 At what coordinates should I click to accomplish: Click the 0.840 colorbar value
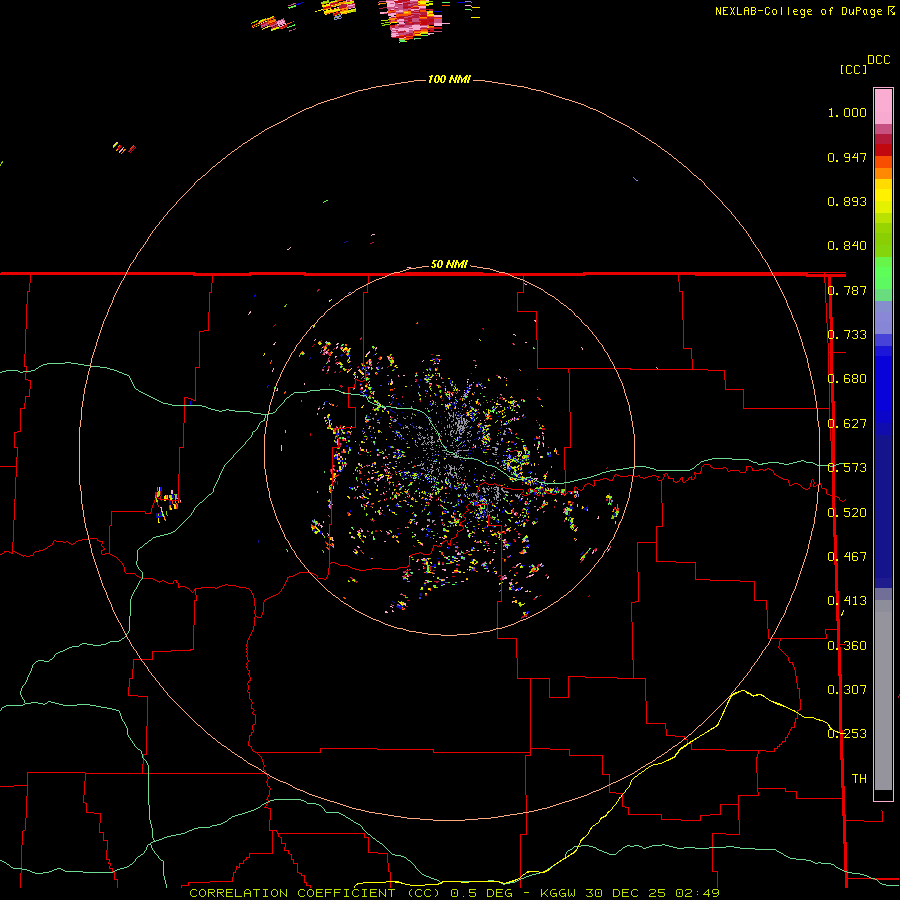click(847, 246)
